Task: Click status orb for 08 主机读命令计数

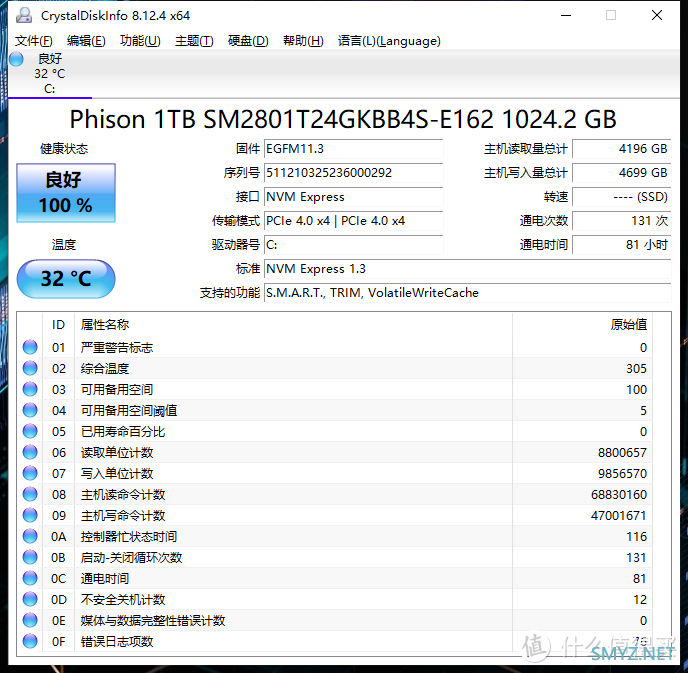Action: point(30,494)
